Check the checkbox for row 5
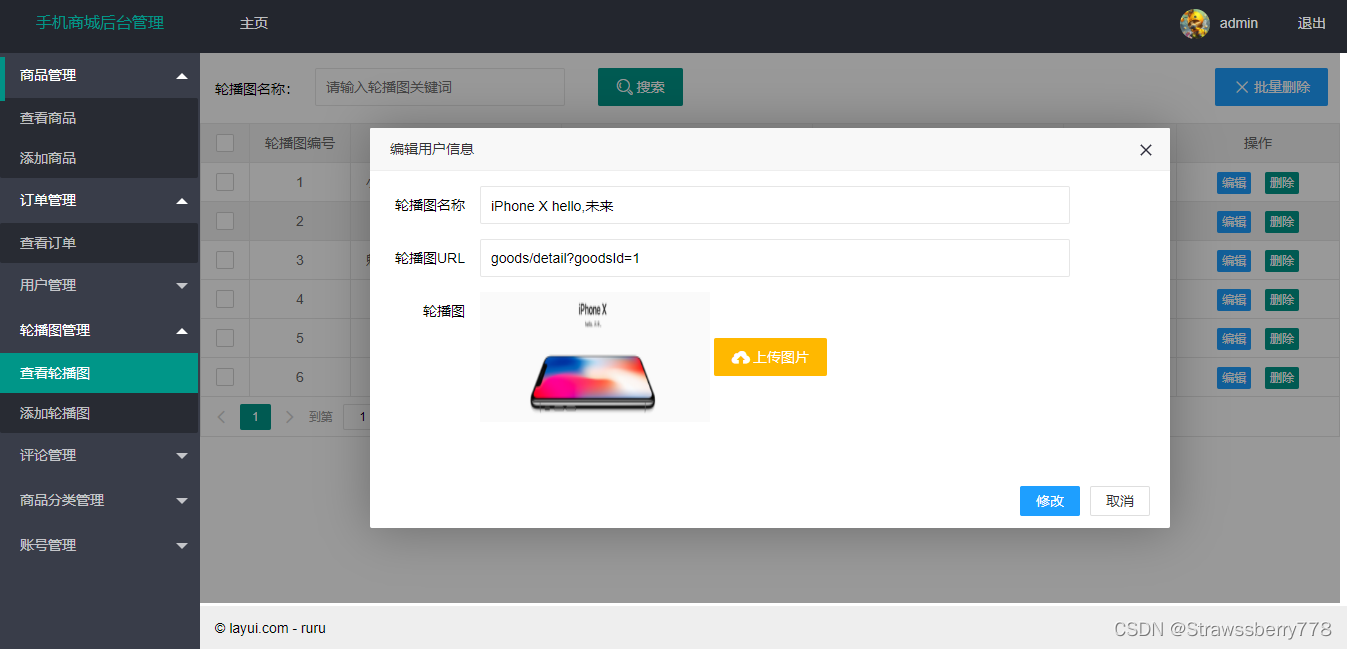The height and width of the screenshot is (649, 1347). [x=225, y=338]
